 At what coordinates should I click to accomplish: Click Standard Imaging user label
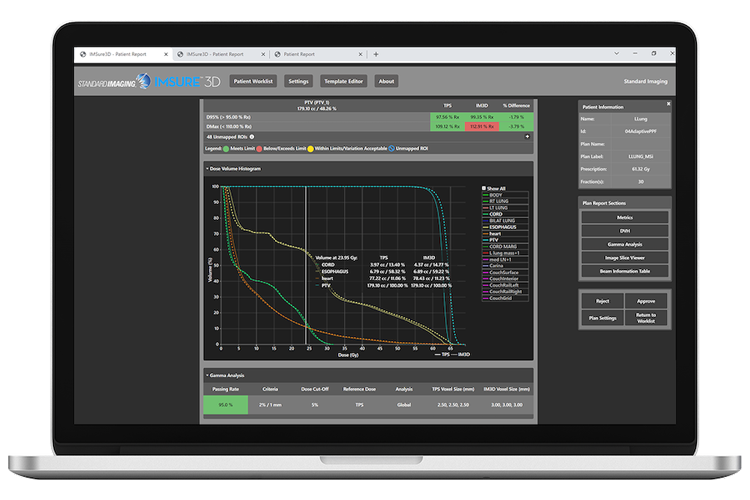pos(645,81)
